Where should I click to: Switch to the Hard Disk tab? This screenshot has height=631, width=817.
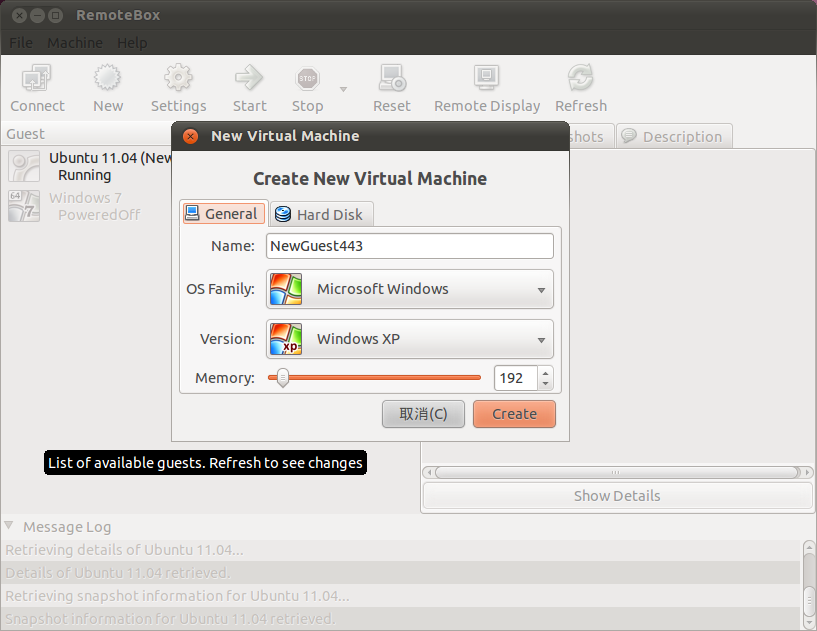[321, 215]
